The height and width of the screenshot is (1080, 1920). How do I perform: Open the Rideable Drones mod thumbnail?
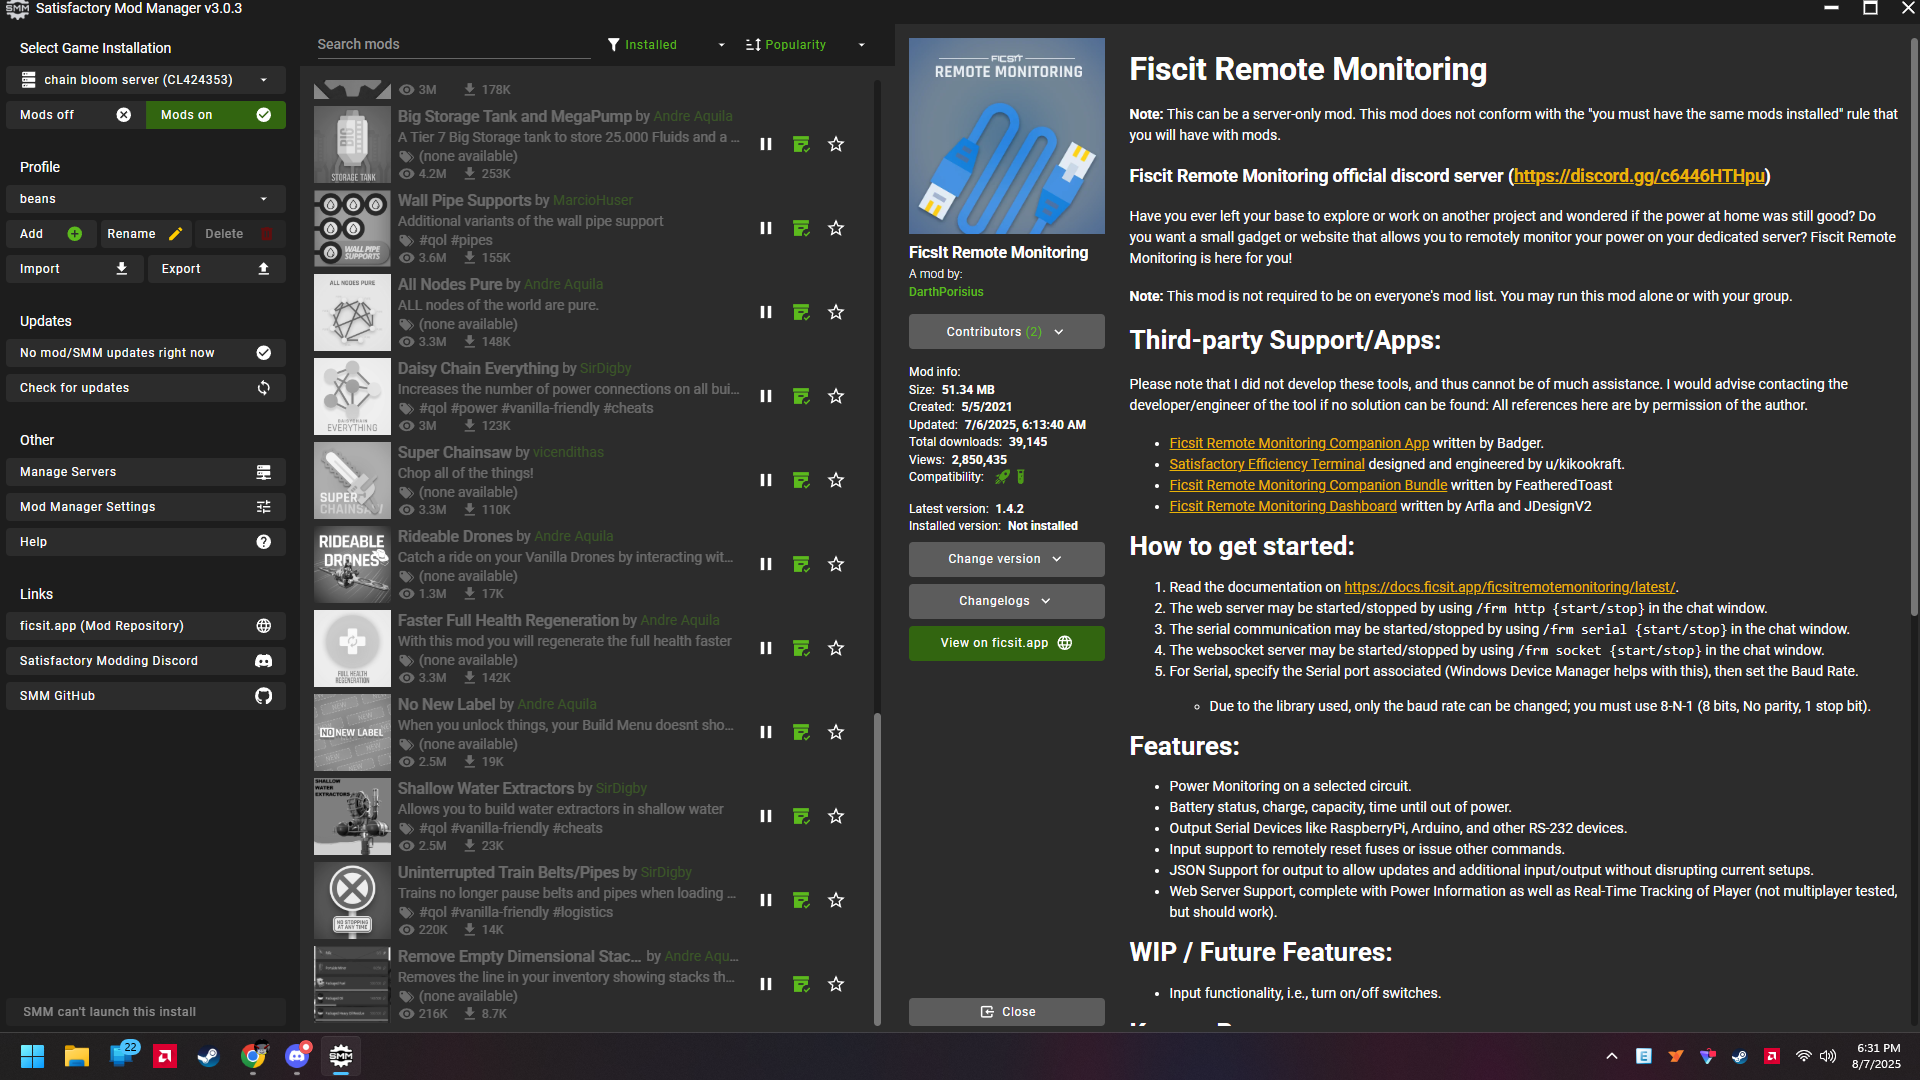tap(352, 564)
